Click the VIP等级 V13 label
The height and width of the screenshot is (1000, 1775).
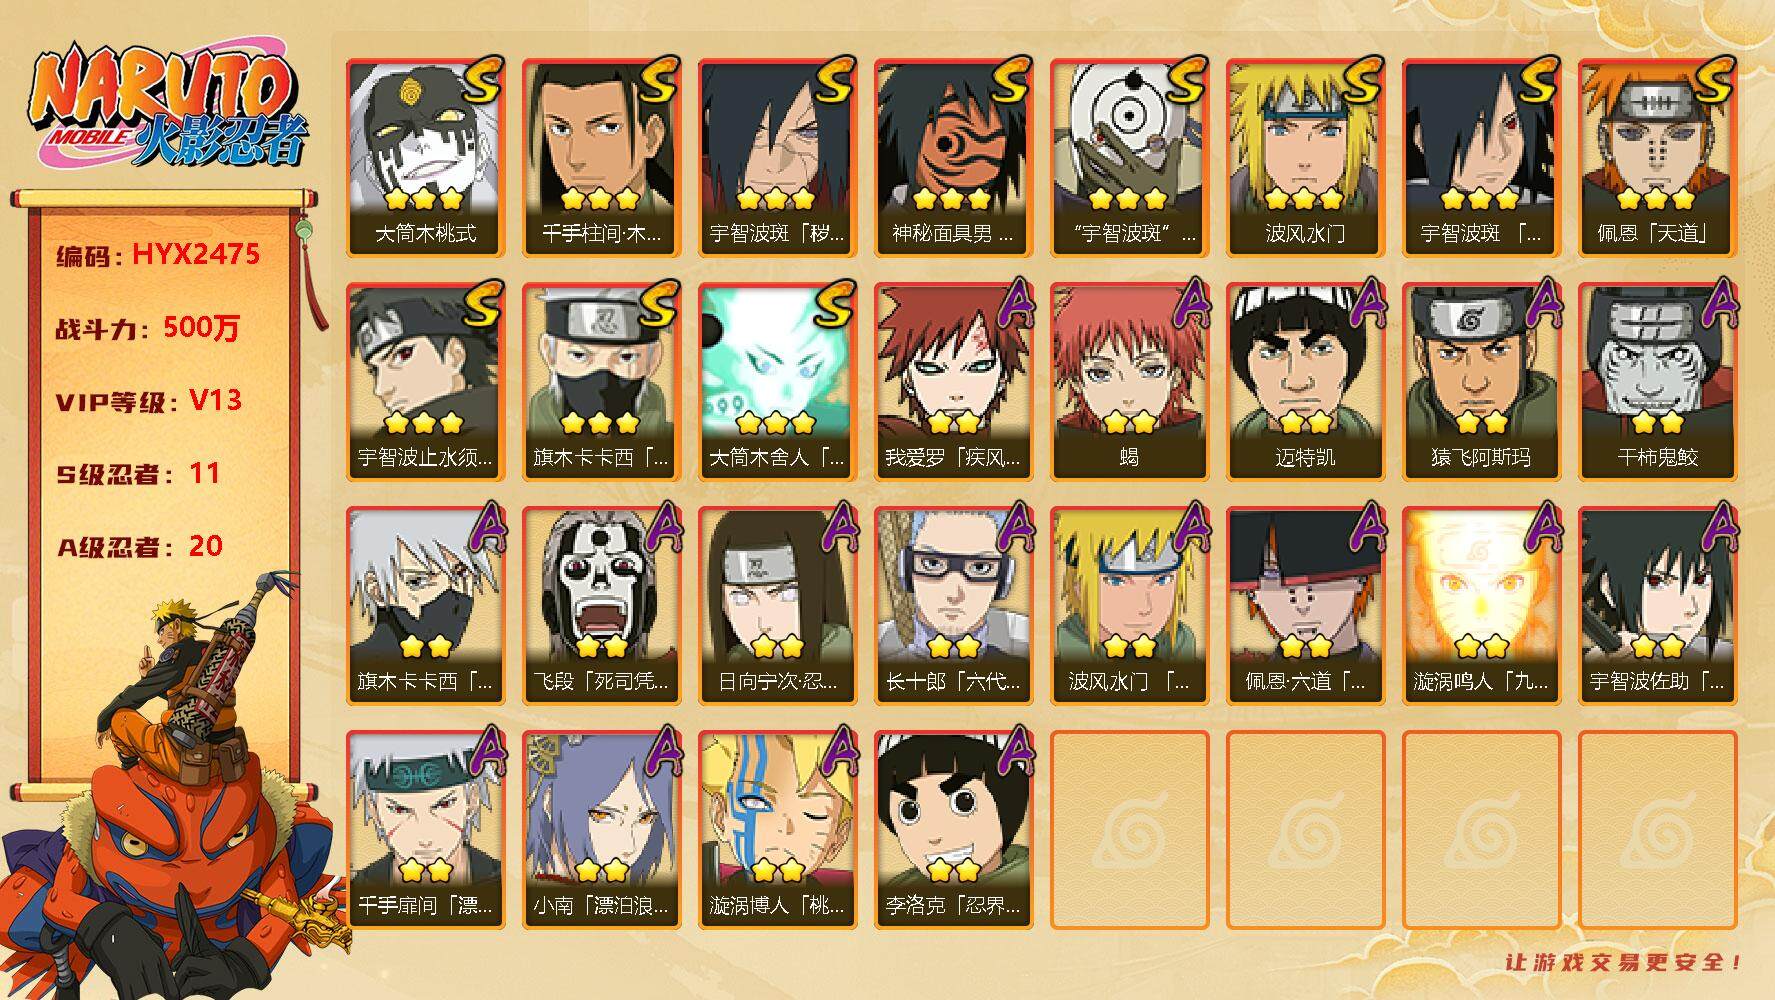point(148,401)
